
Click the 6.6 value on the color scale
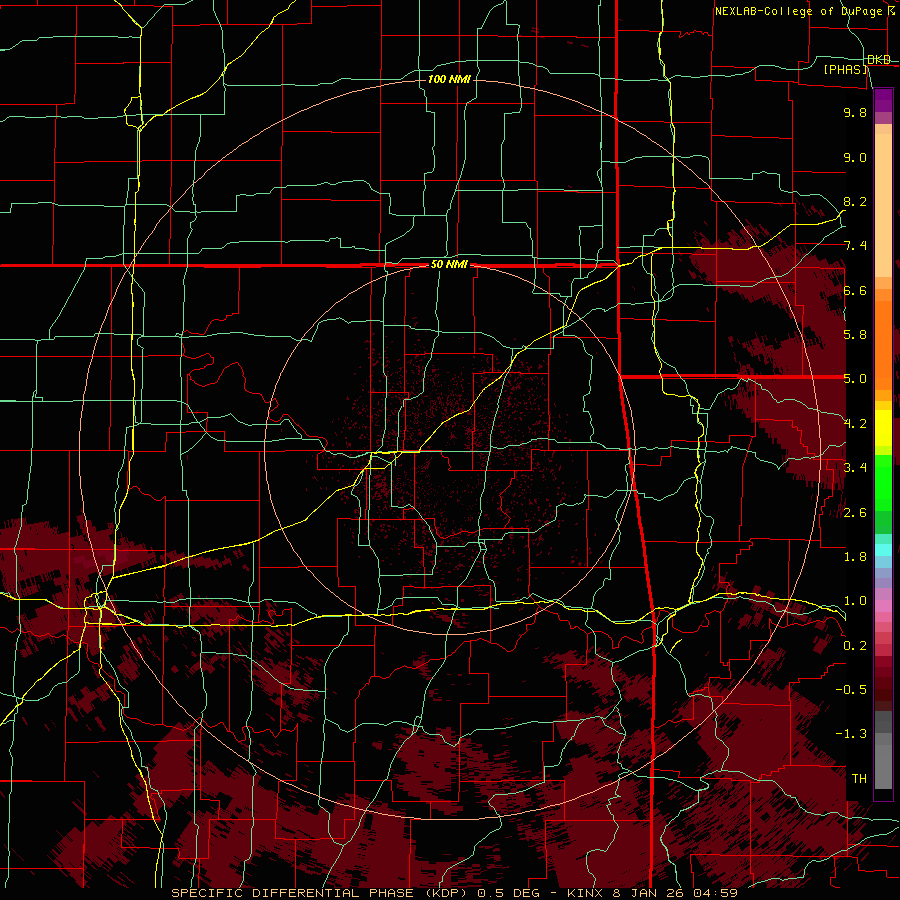[855, 290]
